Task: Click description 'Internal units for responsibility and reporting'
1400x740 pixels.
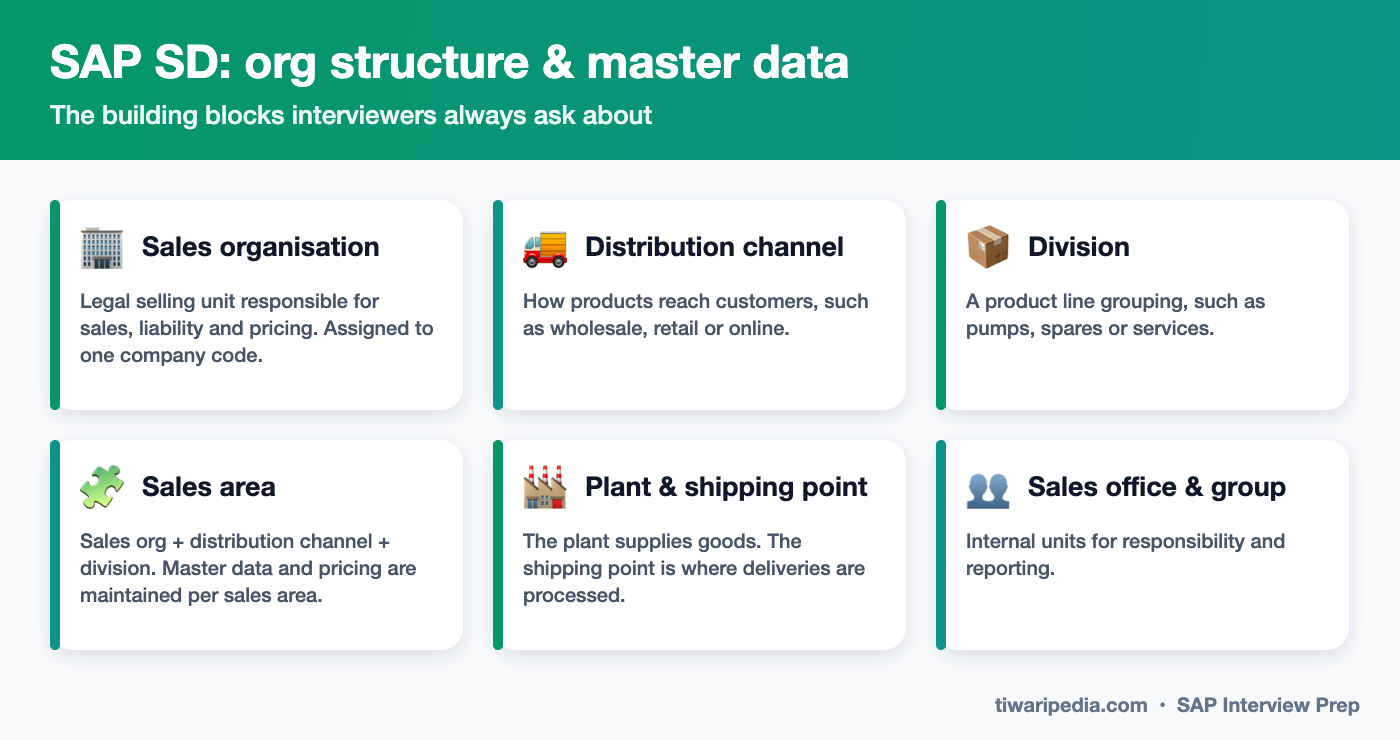Action: click(x=1126, y=554)
